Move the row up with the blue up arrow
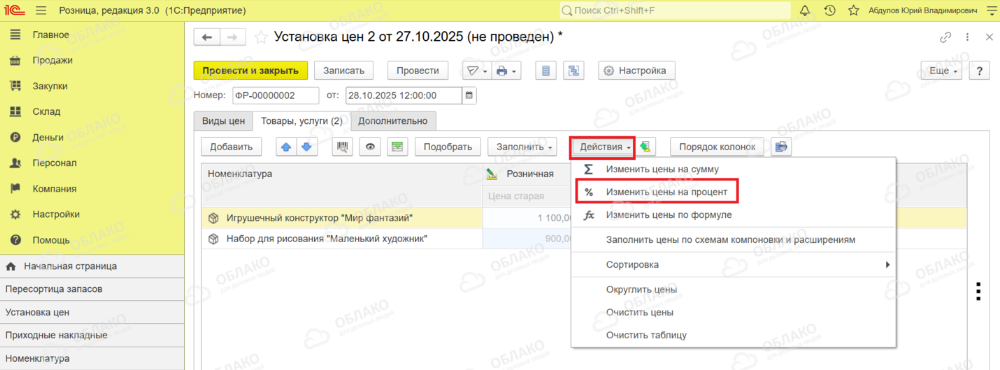The image size is (1000, 370). (286, 147)
